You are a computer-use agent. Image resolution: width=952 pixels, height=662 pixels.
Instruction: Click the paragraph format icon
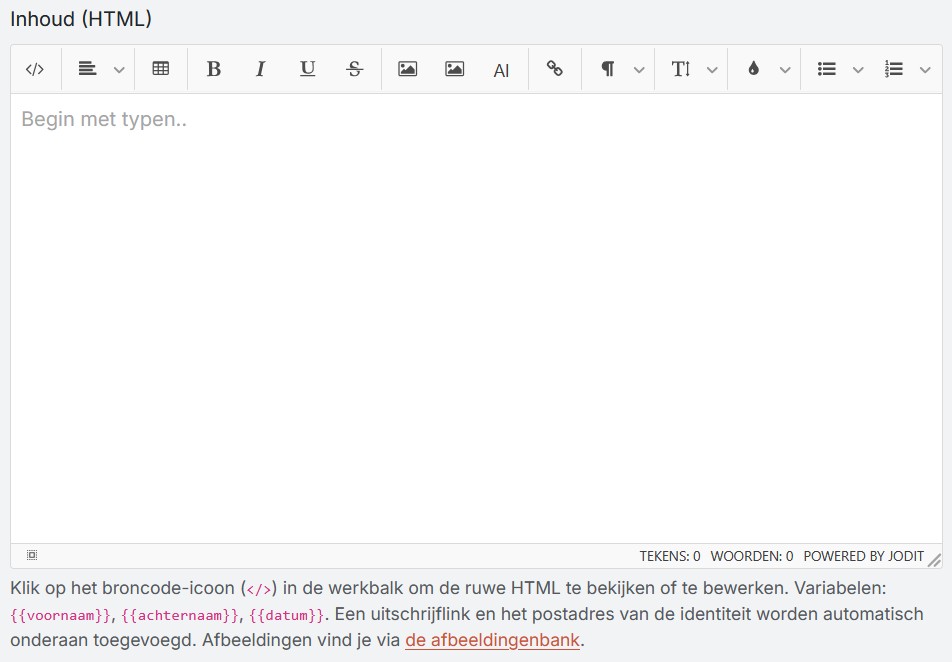point(607,69)
